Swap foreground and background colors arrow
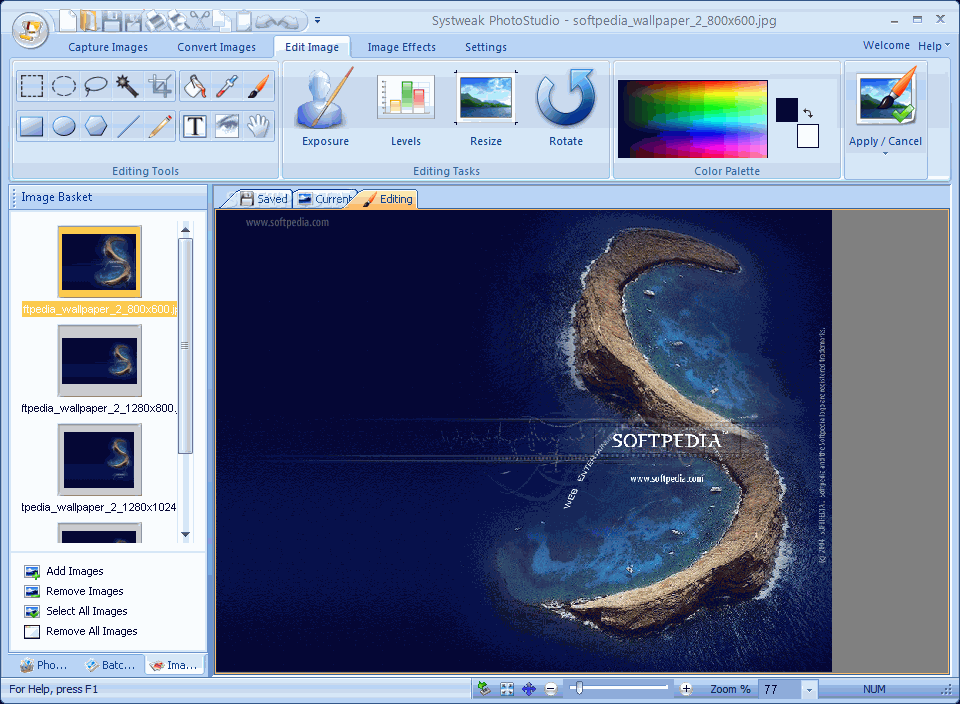Image resolution: width=960 pixels, height=704 pixels. [808, 113]
